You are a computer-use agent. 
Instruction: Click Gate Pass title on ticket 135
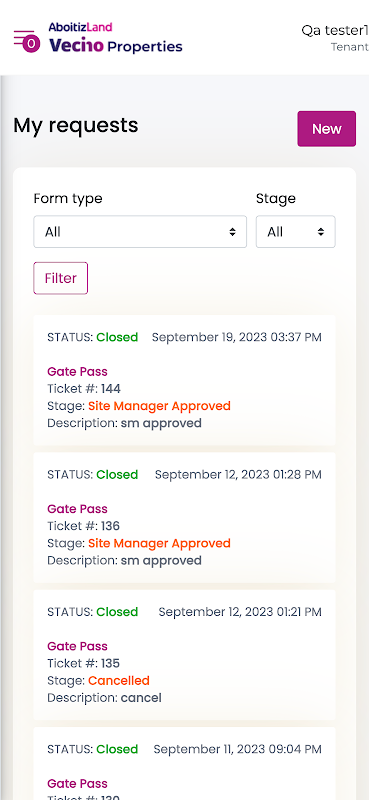(x=77, y=646)
